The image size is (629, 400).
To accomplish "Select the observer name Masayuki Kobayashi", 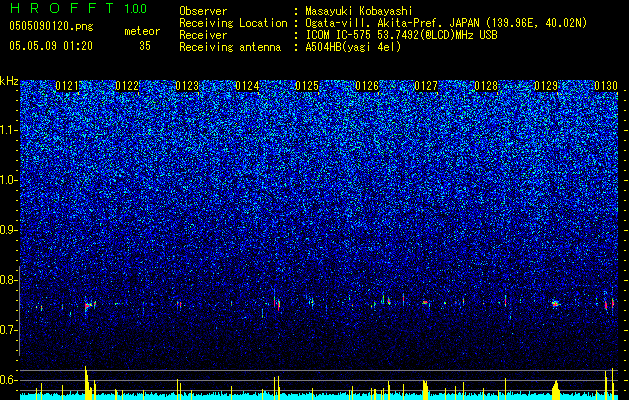I will click(x=359, y=11).
